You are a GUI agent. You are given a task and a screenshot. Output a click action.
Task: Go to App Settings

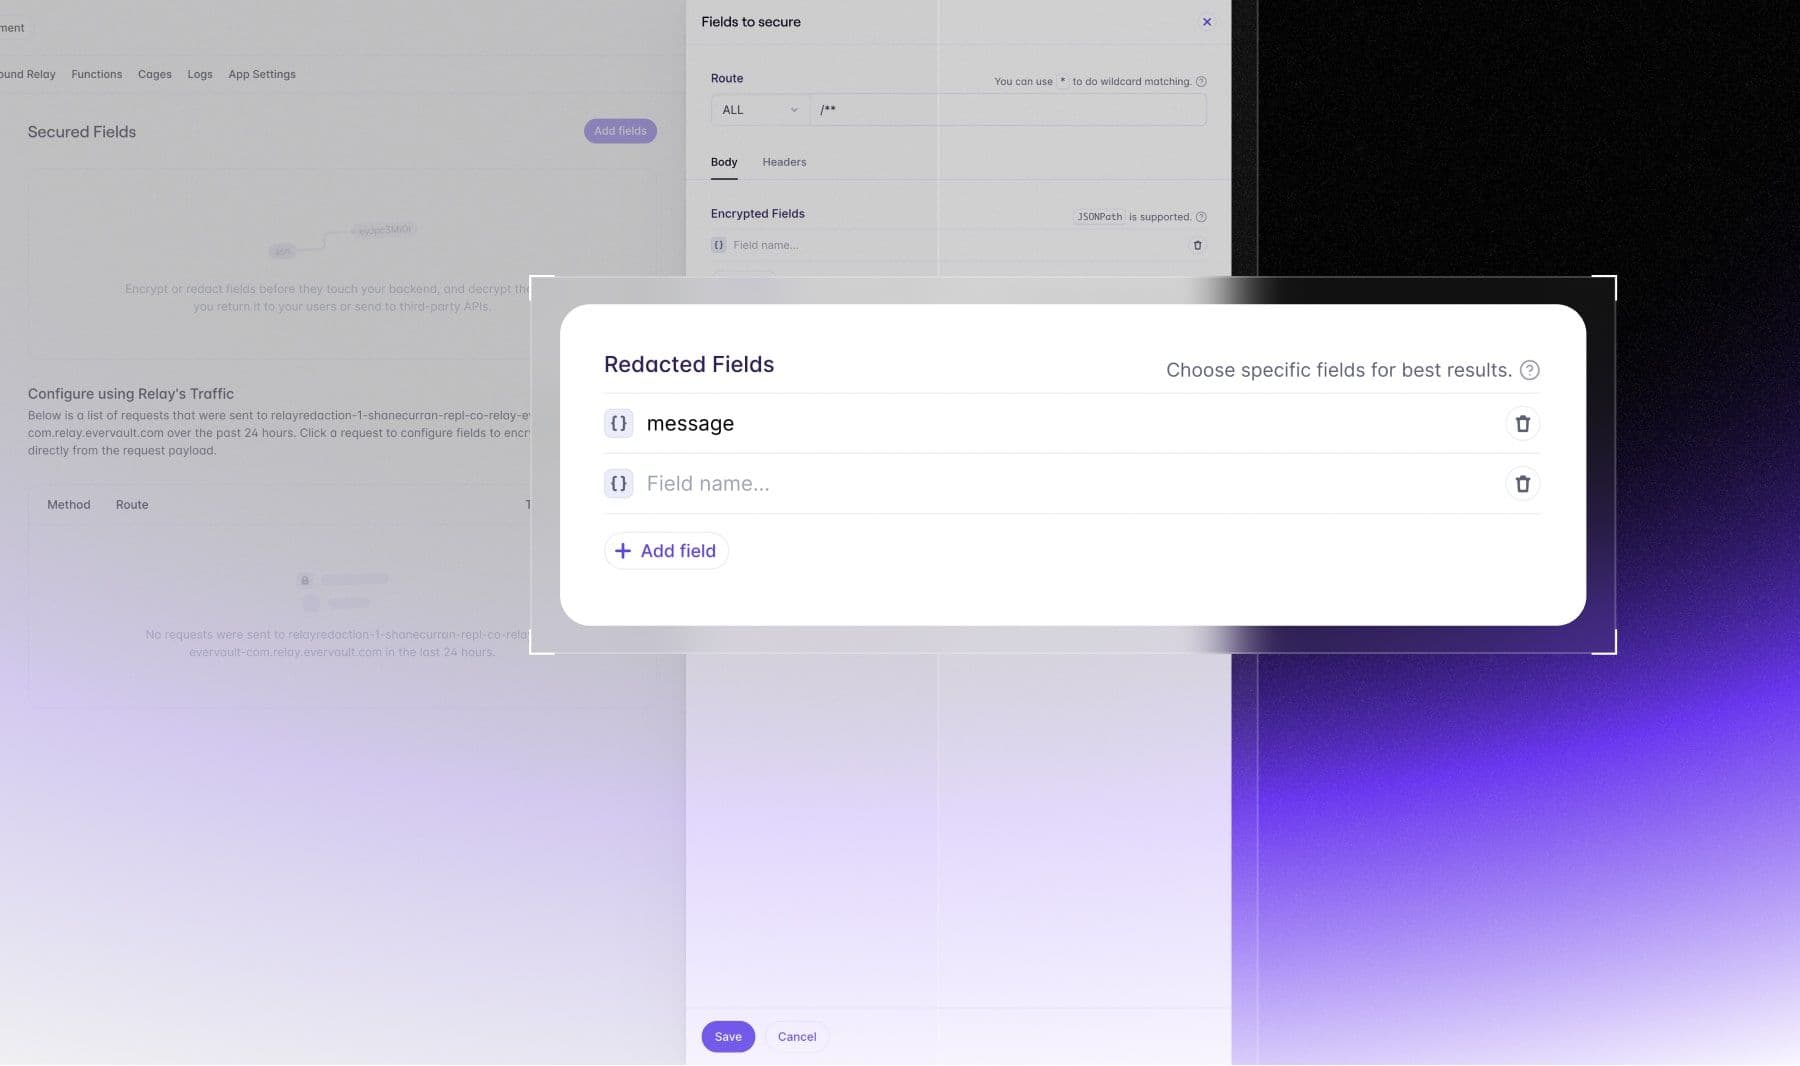(262, 74)
